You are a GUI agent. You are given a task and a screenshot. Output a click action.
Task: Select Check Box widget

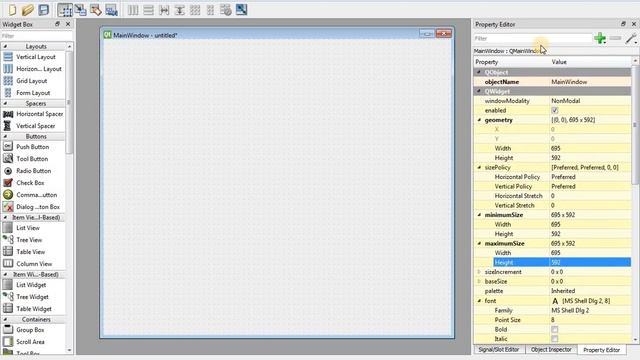(x=30, y=183)
